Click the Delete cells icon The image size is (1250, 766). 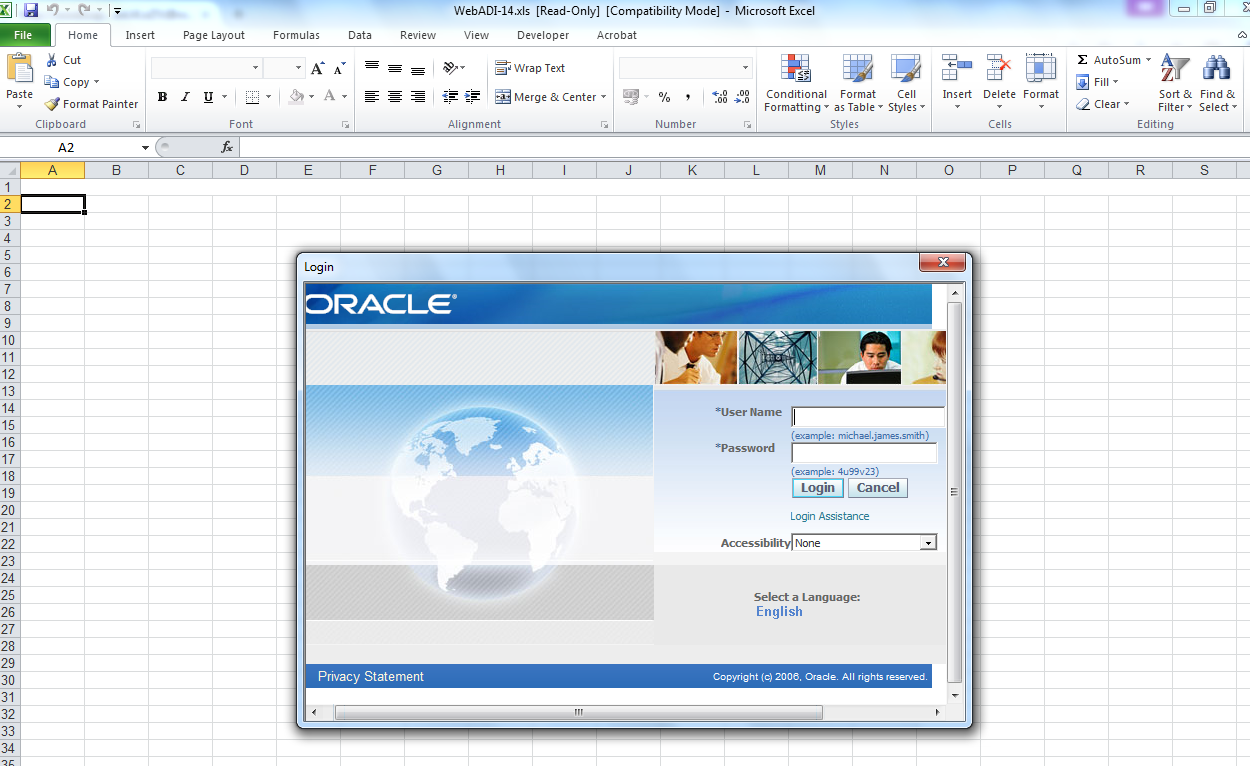999,68
